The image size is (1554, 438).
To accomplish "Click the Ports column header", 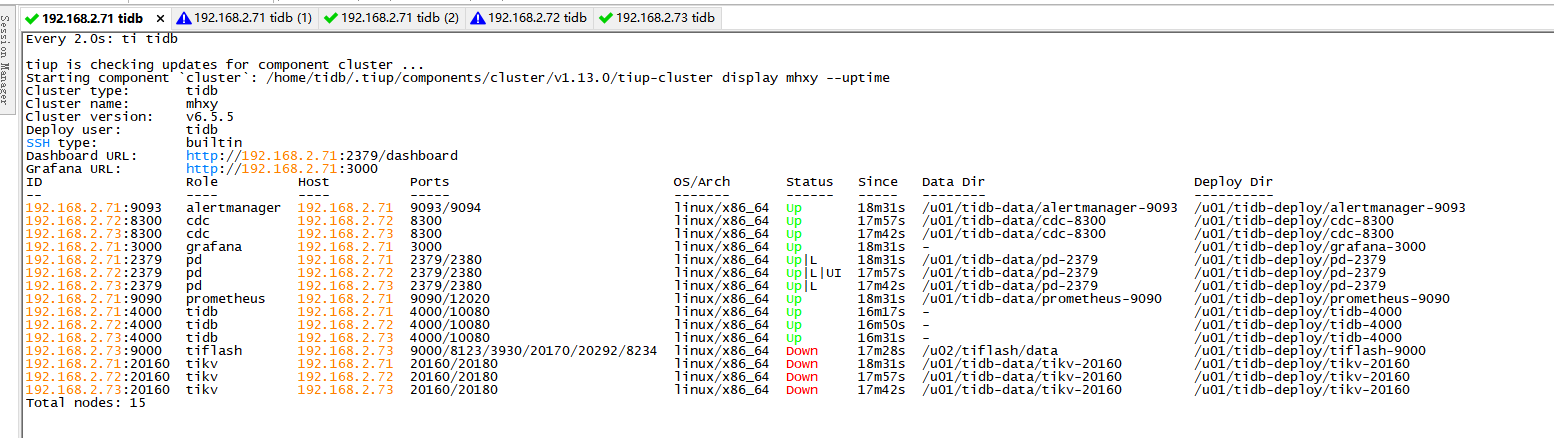I will point(430,182).
